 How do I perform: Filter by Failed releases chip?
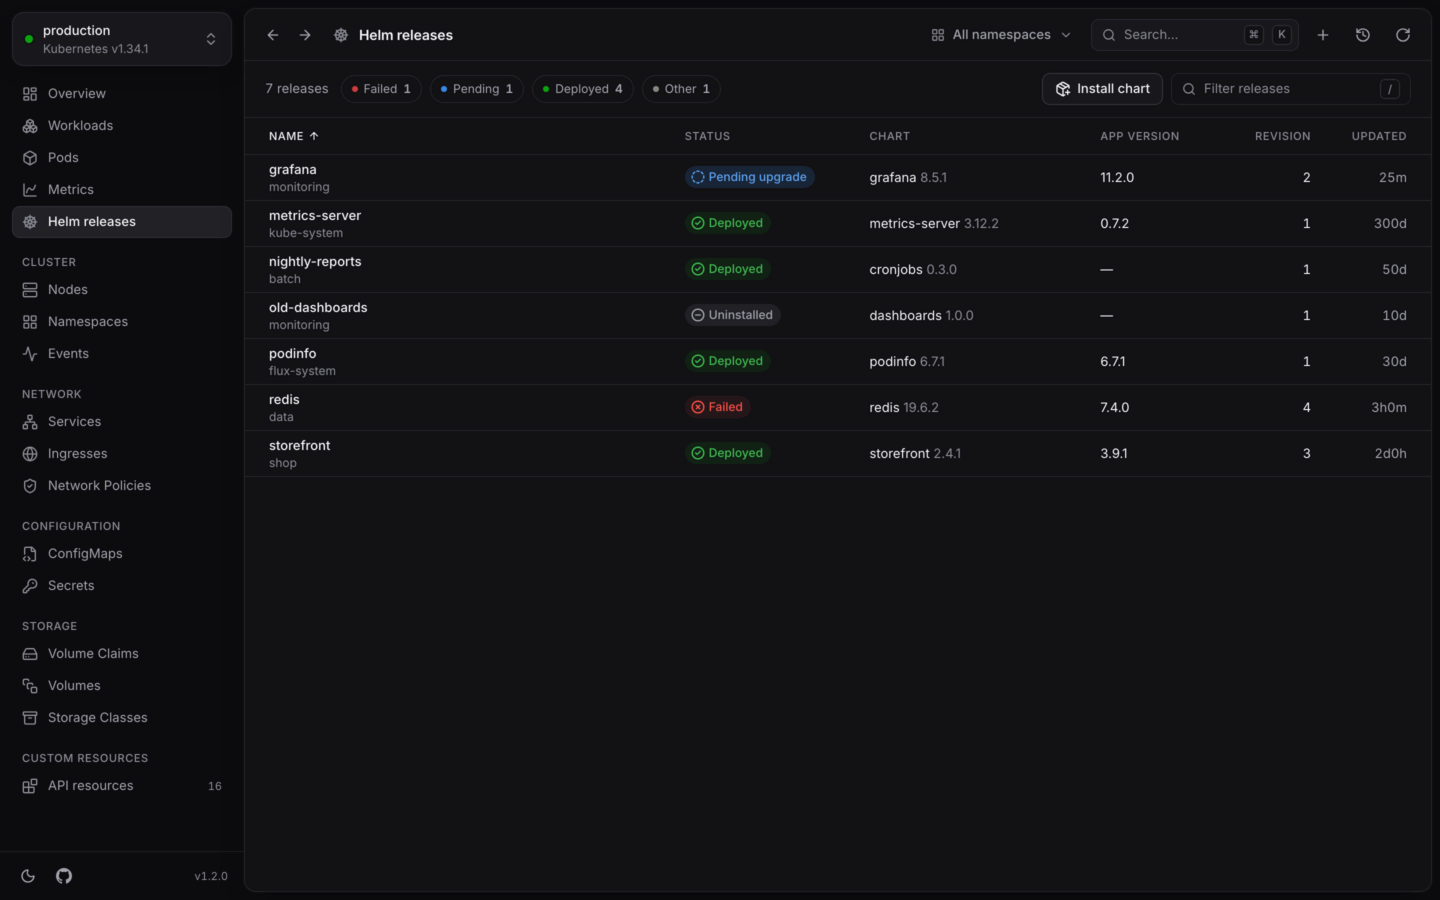coord(381,89)
